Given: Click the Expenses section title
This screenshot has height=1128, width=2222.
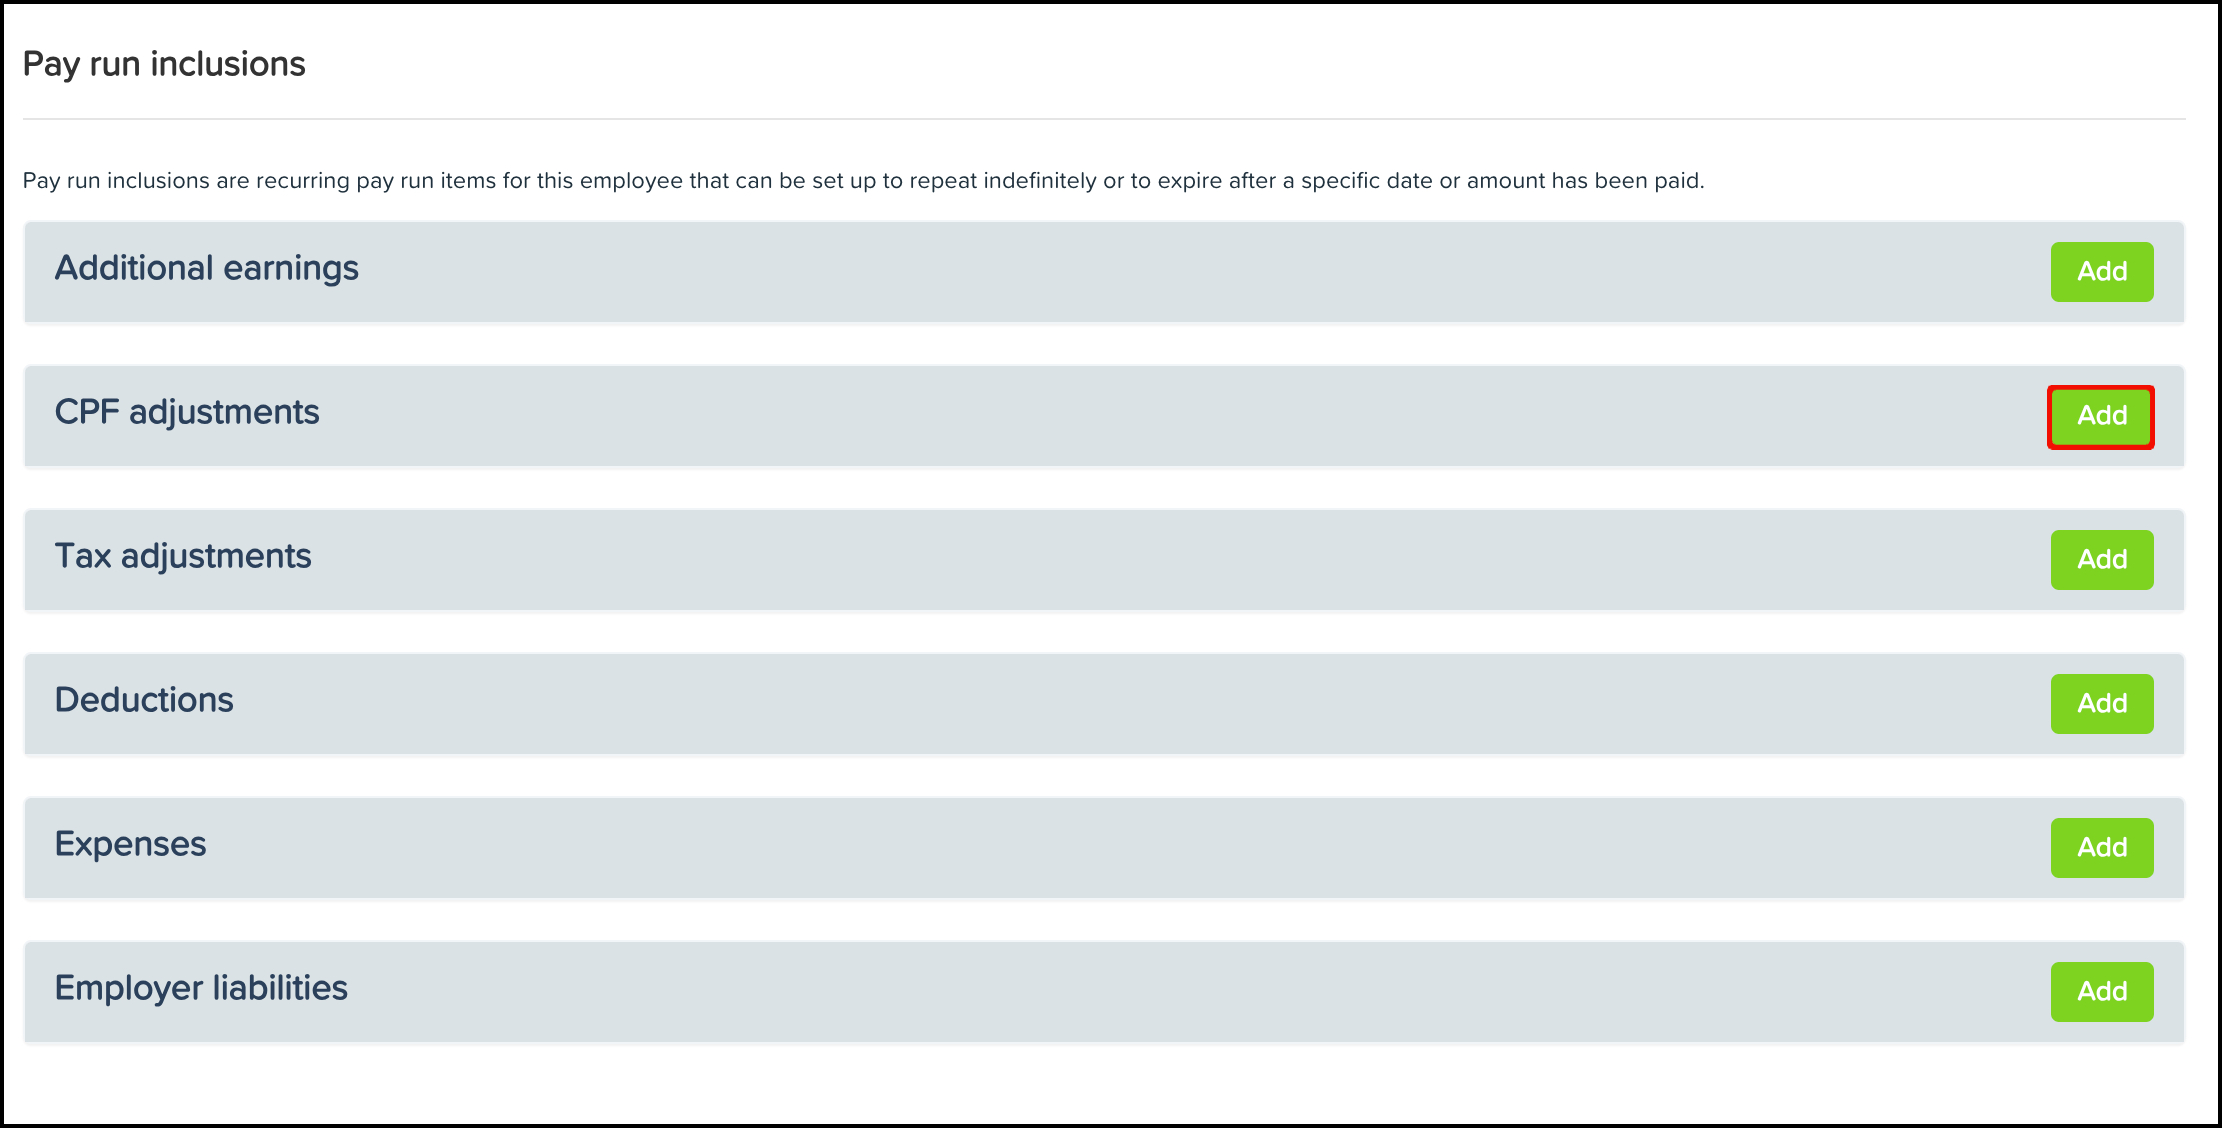Looking at the screenshot, I should (130, 845).
